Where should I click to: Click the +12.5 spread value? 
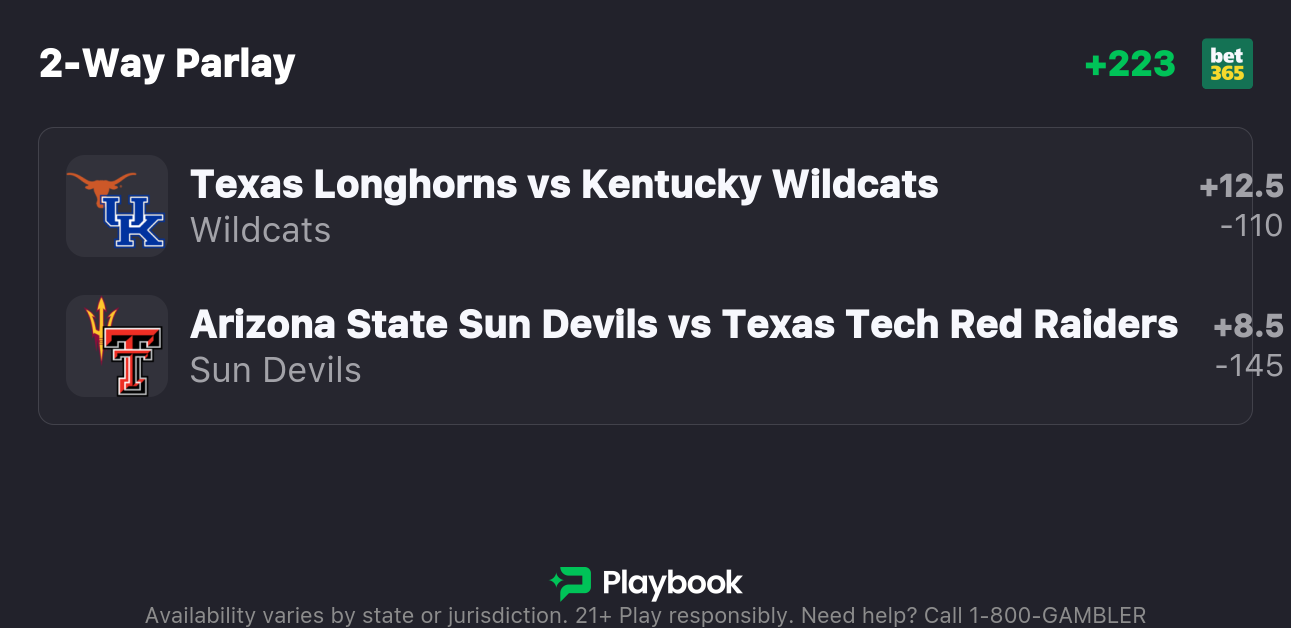[1241, 187]
